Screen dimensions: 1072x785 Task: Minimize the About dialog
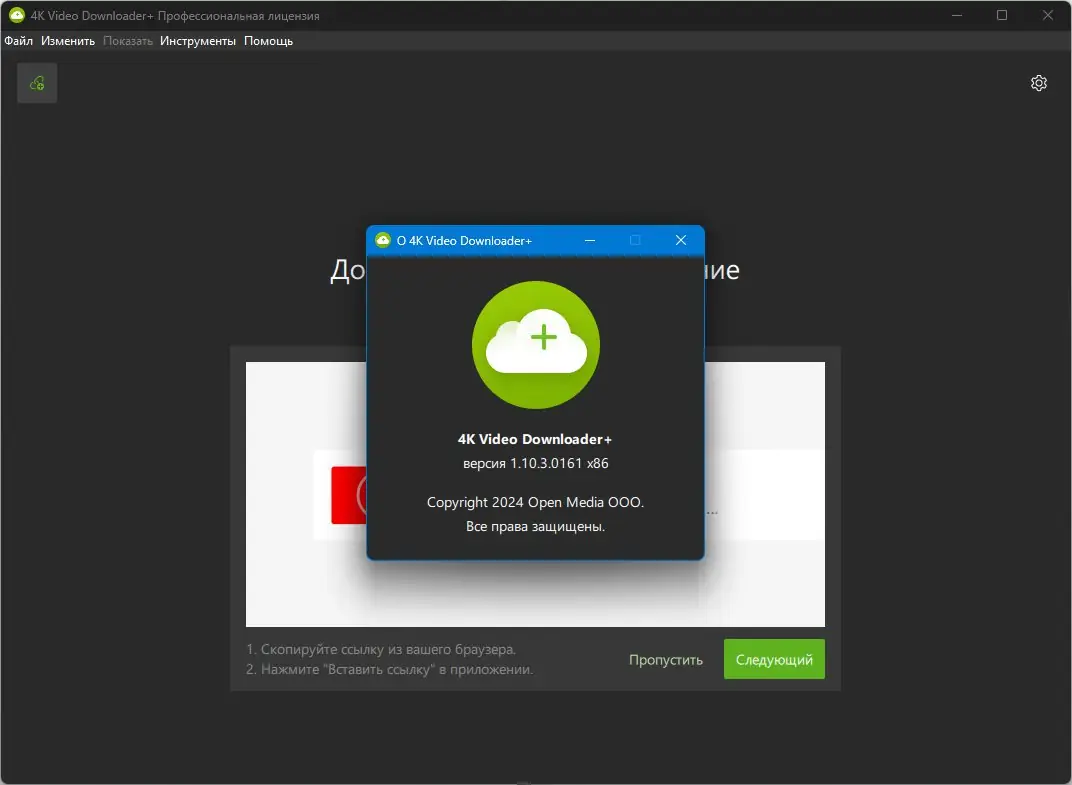click(x=590, y=240)
